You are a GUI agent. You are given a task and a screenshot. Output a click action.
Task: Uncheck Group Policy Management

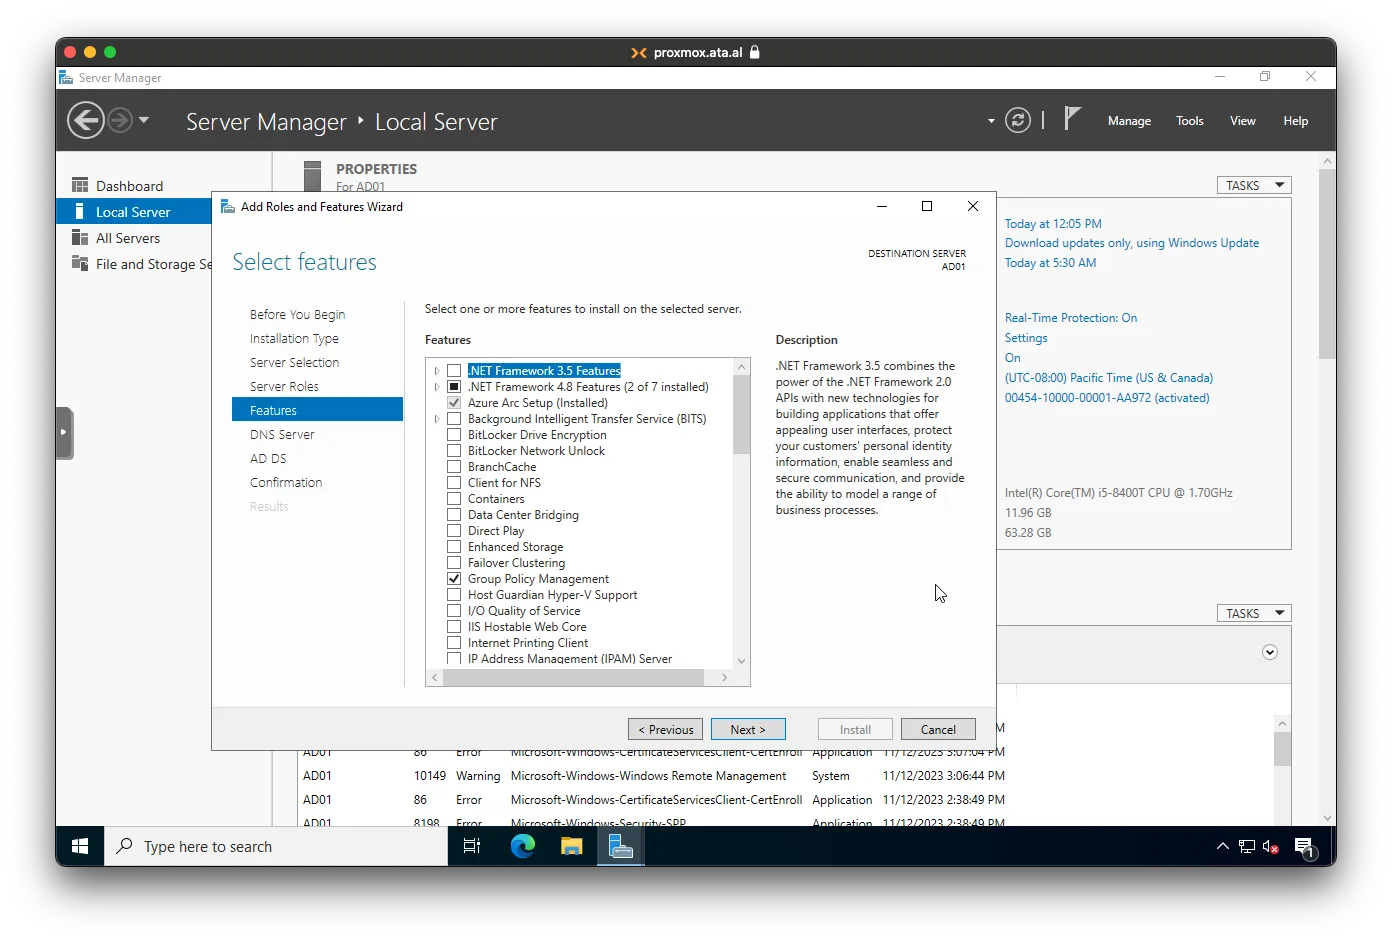coord(454,579)
